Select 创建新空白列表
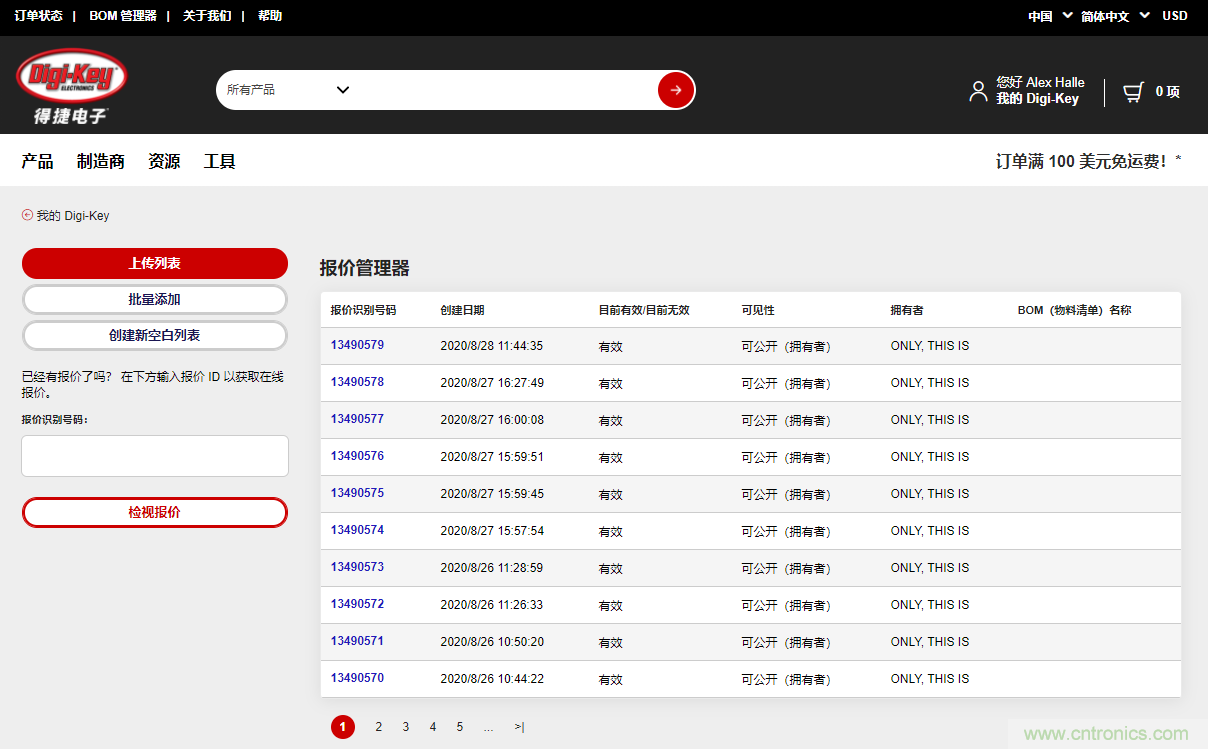 coord(154,335)
